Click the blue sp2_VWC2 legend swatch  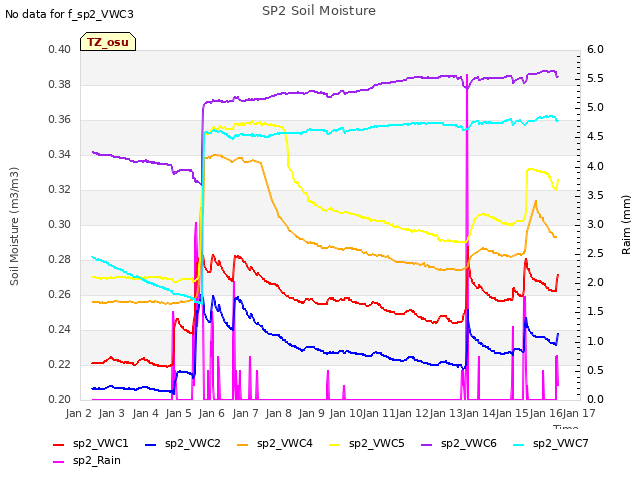click(x=151, y=444)
